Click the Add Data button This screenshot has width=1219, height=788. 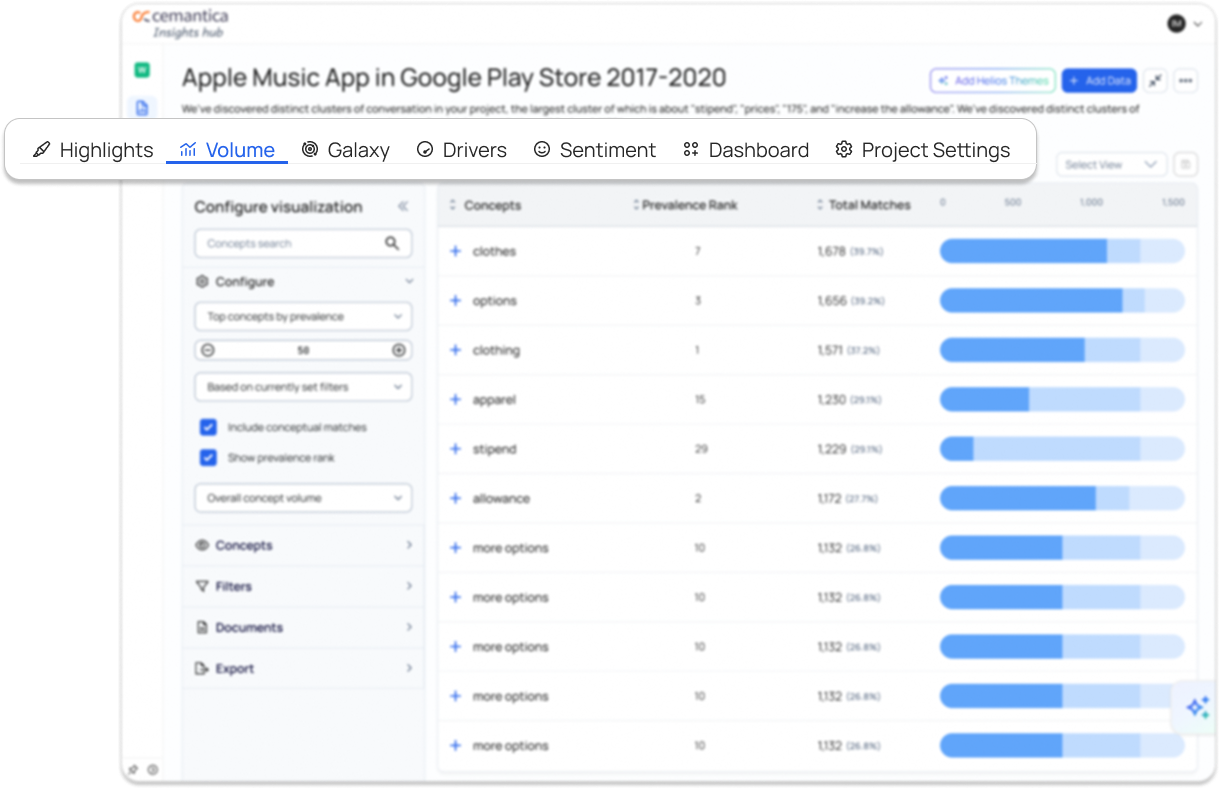click(1100, 81)
